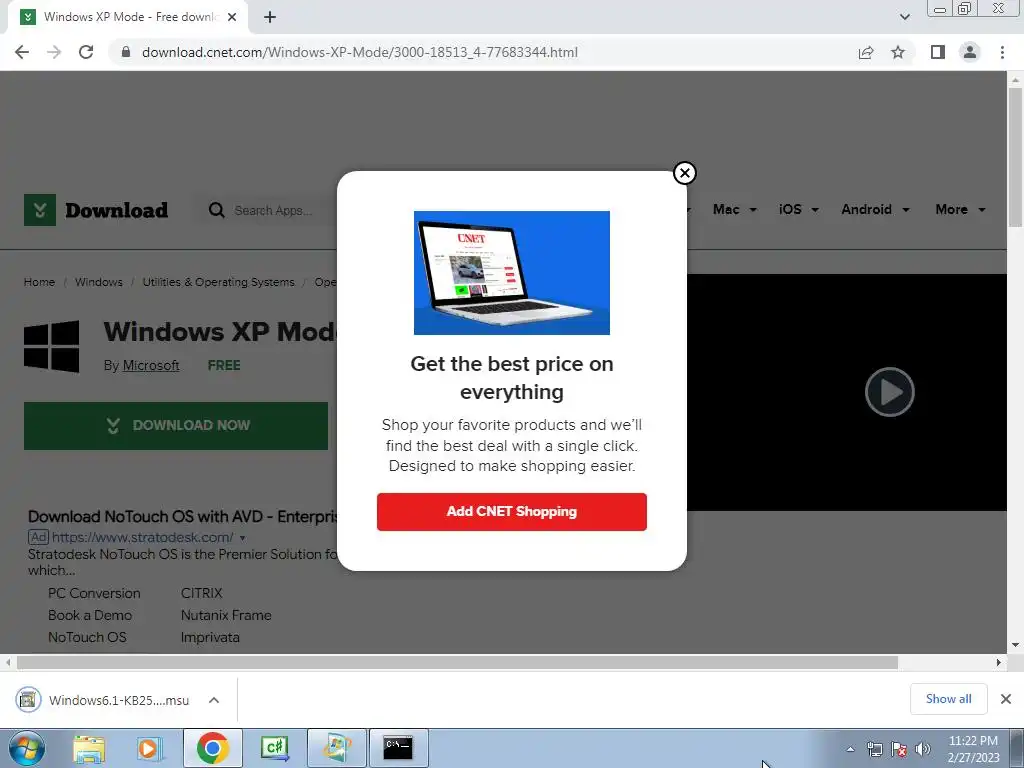Click the address bar URL
1024x768 pixels.
pos(359,52)
